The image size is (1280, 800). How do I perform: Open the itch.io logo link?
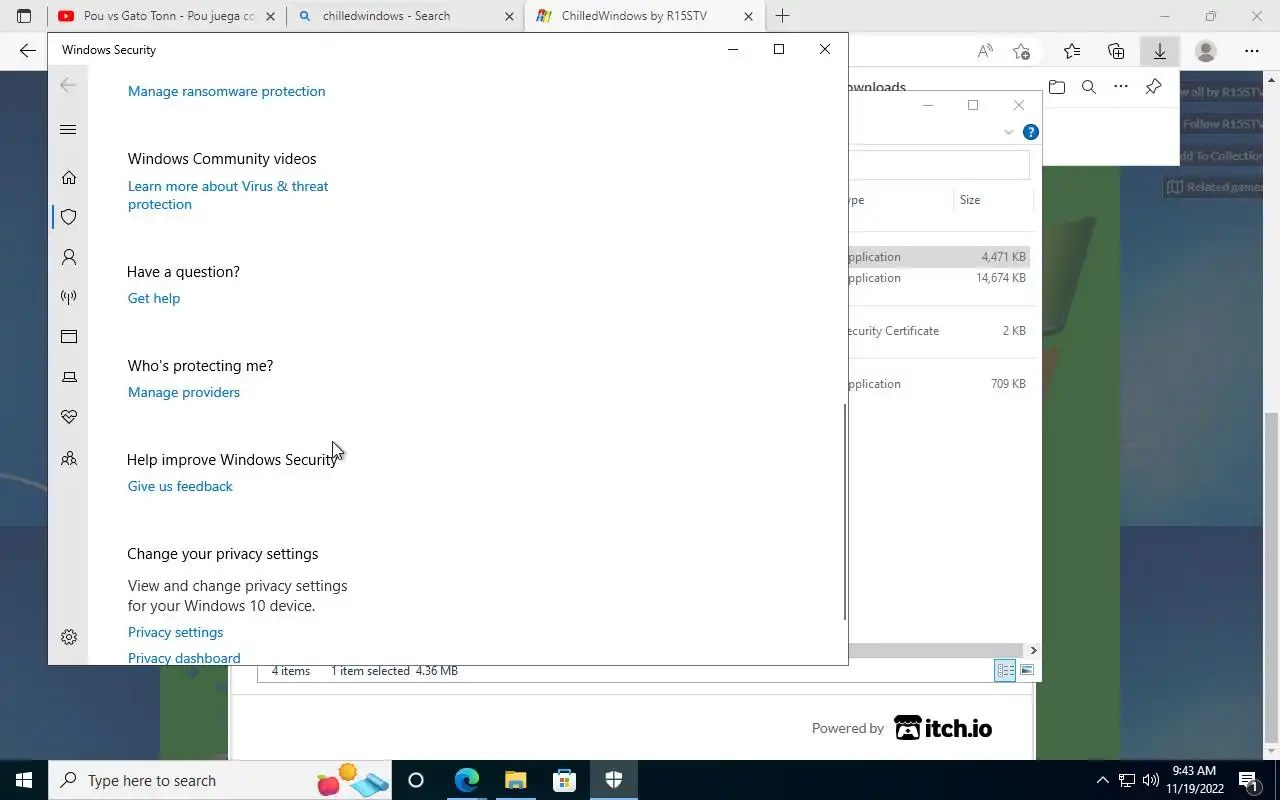(943, 728)
